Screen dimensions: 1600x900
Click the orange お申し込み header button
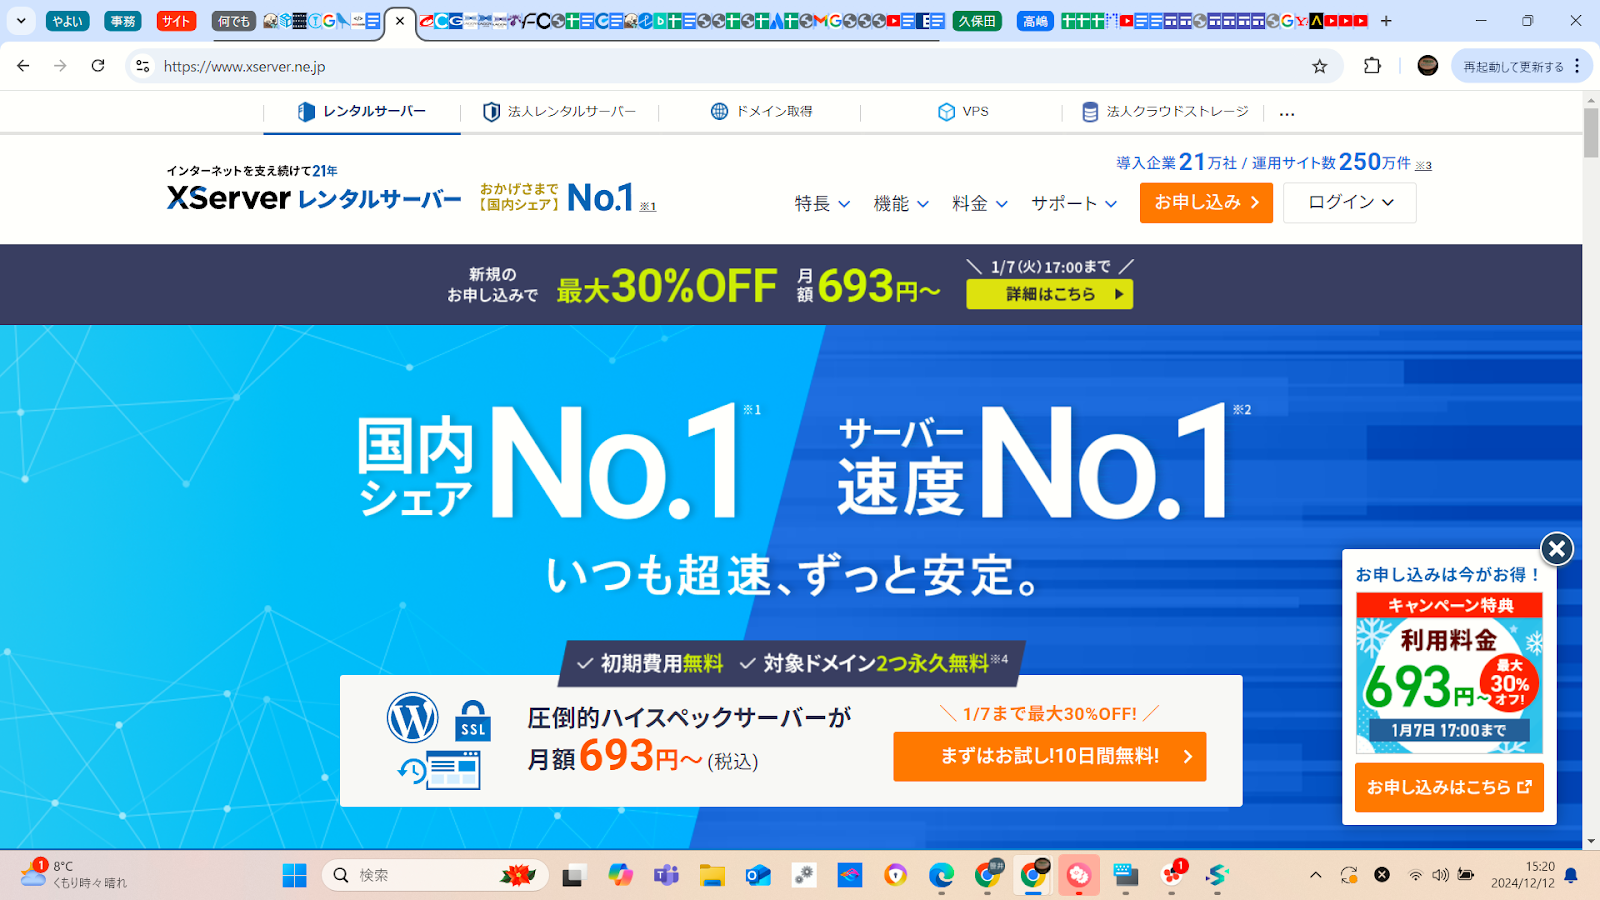pyautogui.click(x=1206, y=203)
